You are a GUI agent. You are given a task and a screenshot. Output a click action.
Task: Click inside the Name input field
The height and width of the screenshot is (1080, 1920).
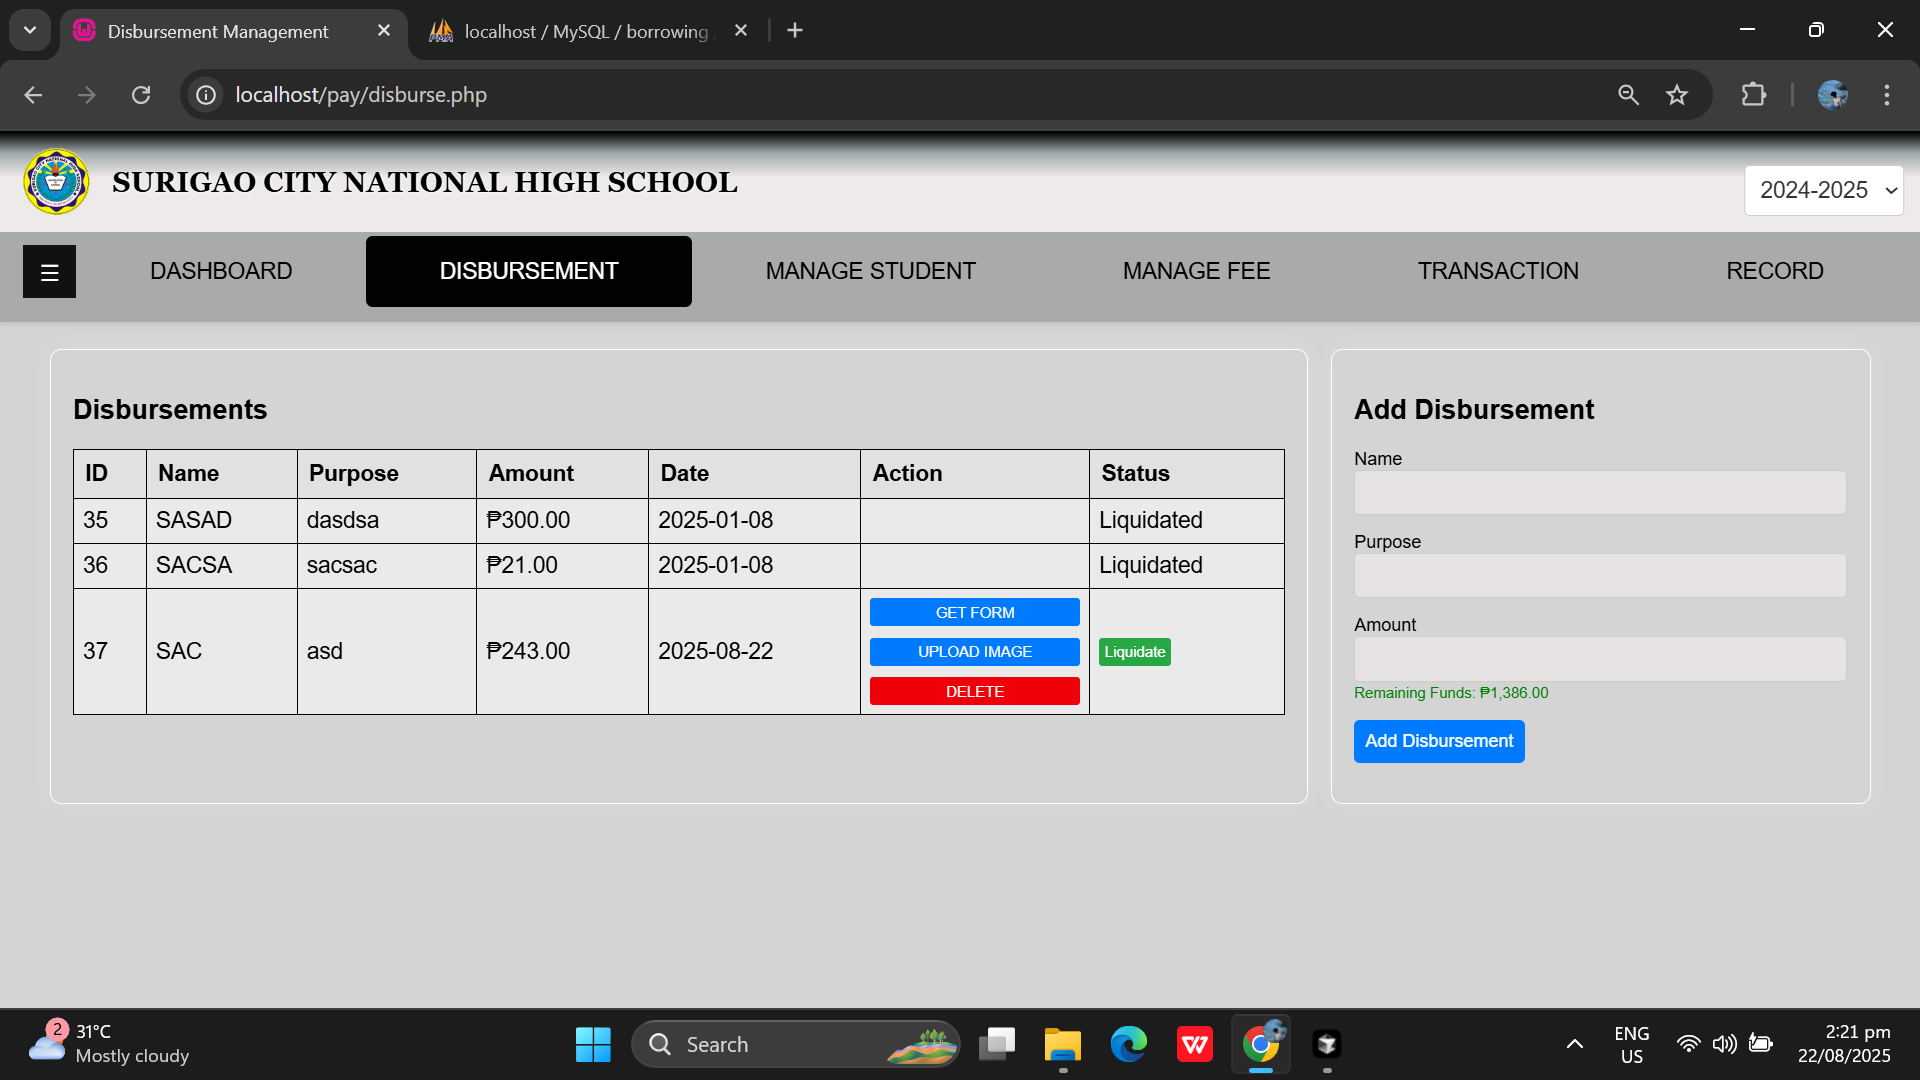click(1598, 492)
